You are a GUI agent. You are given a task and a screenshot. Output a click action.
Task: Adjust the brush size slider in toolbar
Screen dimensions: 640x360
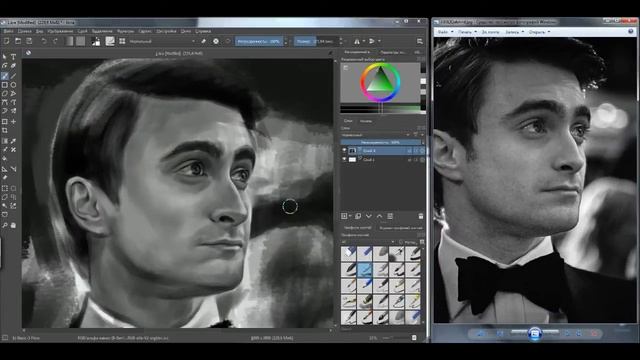[x=316, y=41]
